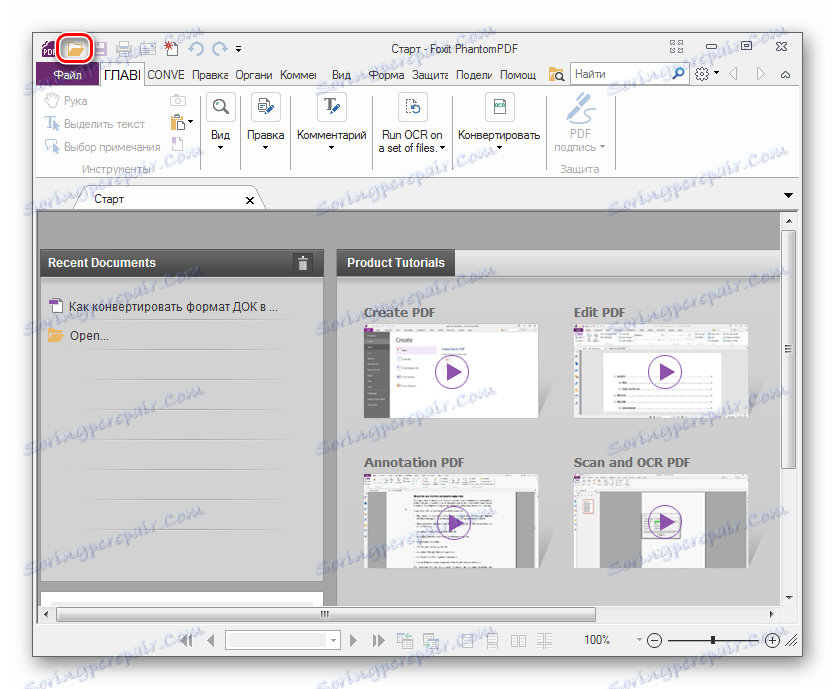Screen dimensions: 835x689
Task: Click the Конвертировать OCR icon
Action: [500, 107]
